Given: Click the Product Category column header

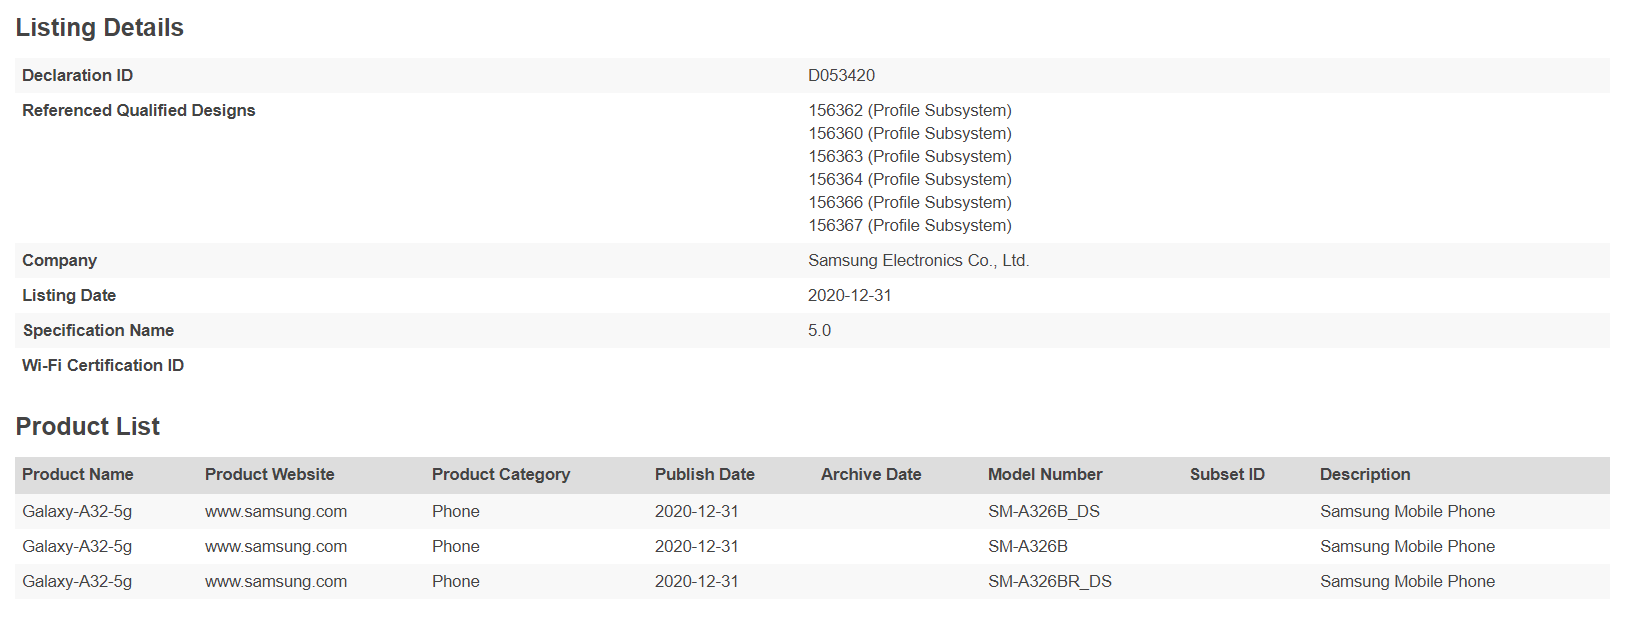Looking at the screenshot, I should (501, 474).
